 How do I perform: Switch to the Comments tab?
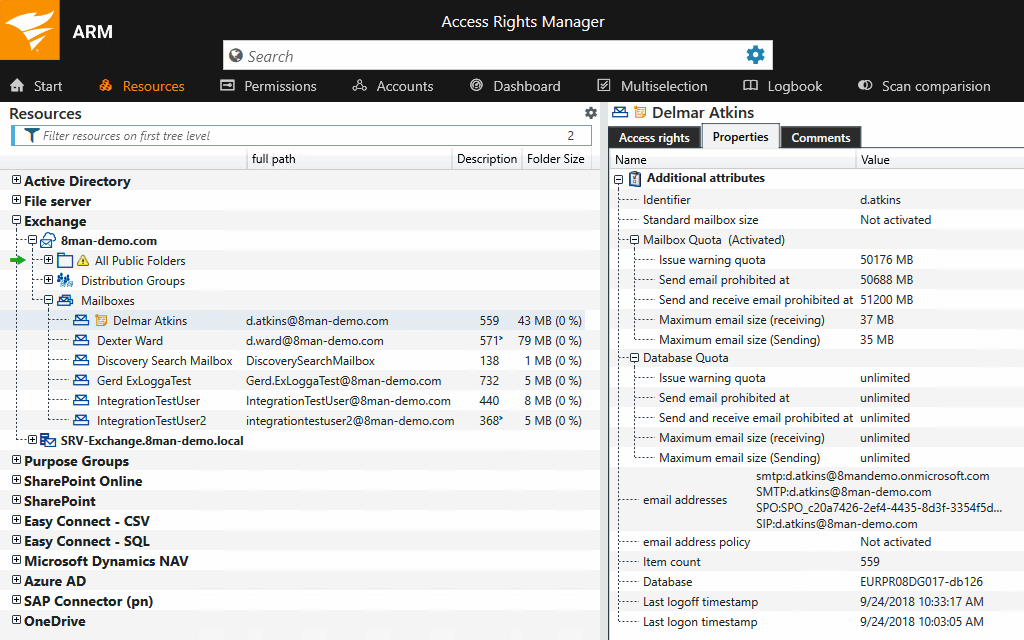point(820,137)
